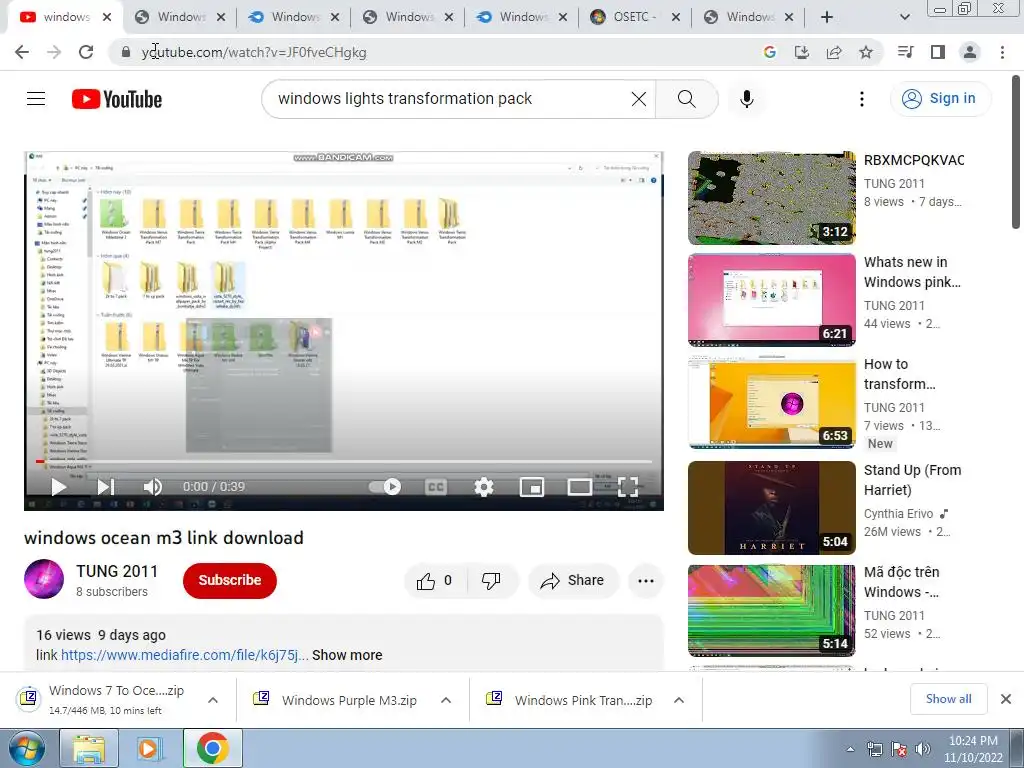Toggle closed captions
This screenshot has height=768, width=1024.
coord(436,487)
